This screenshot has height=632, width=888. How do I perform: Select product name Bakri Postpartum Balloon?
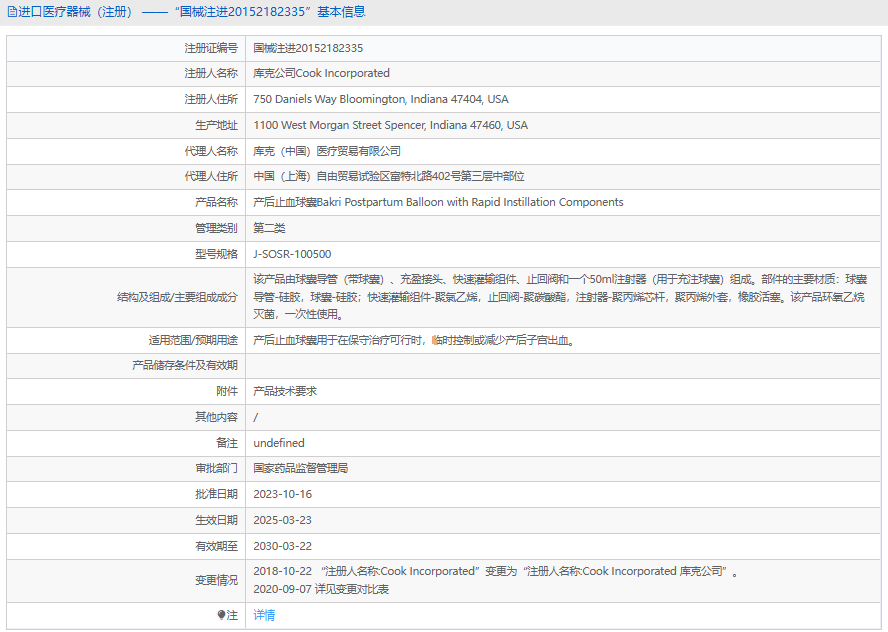438,202
